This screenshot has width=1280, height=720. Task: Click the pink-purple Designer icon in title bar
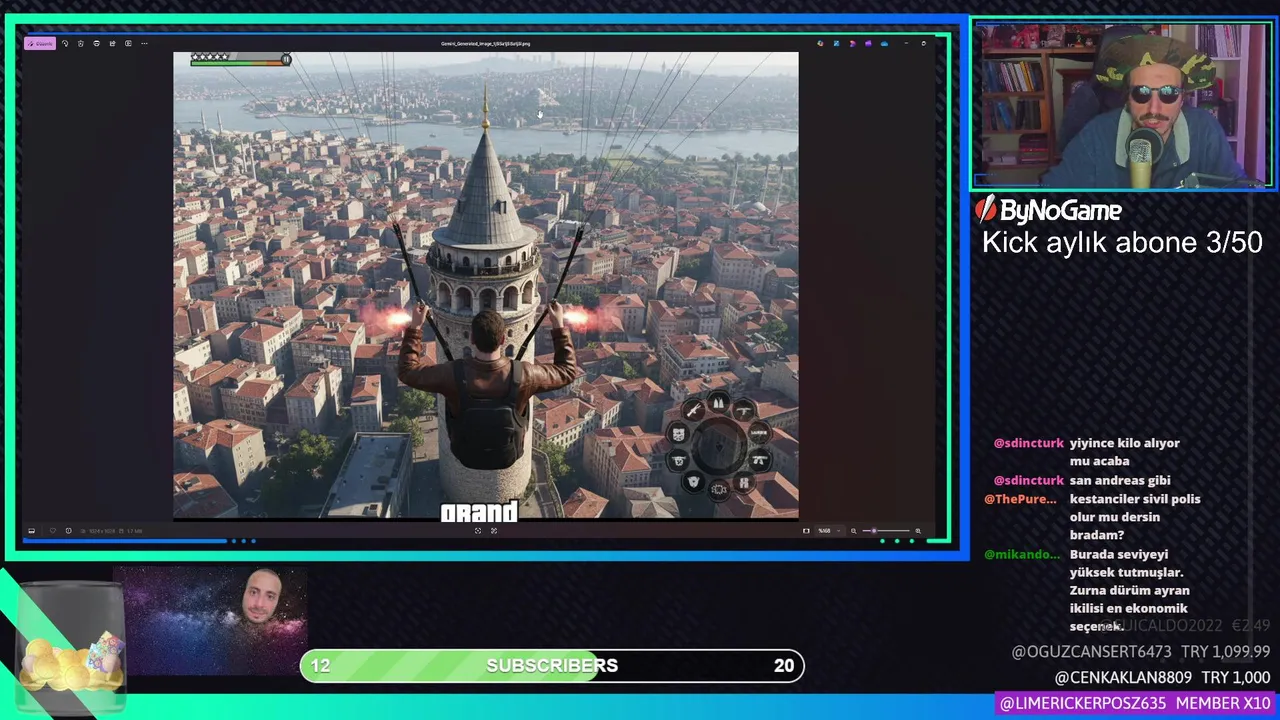tap(852, 44)
